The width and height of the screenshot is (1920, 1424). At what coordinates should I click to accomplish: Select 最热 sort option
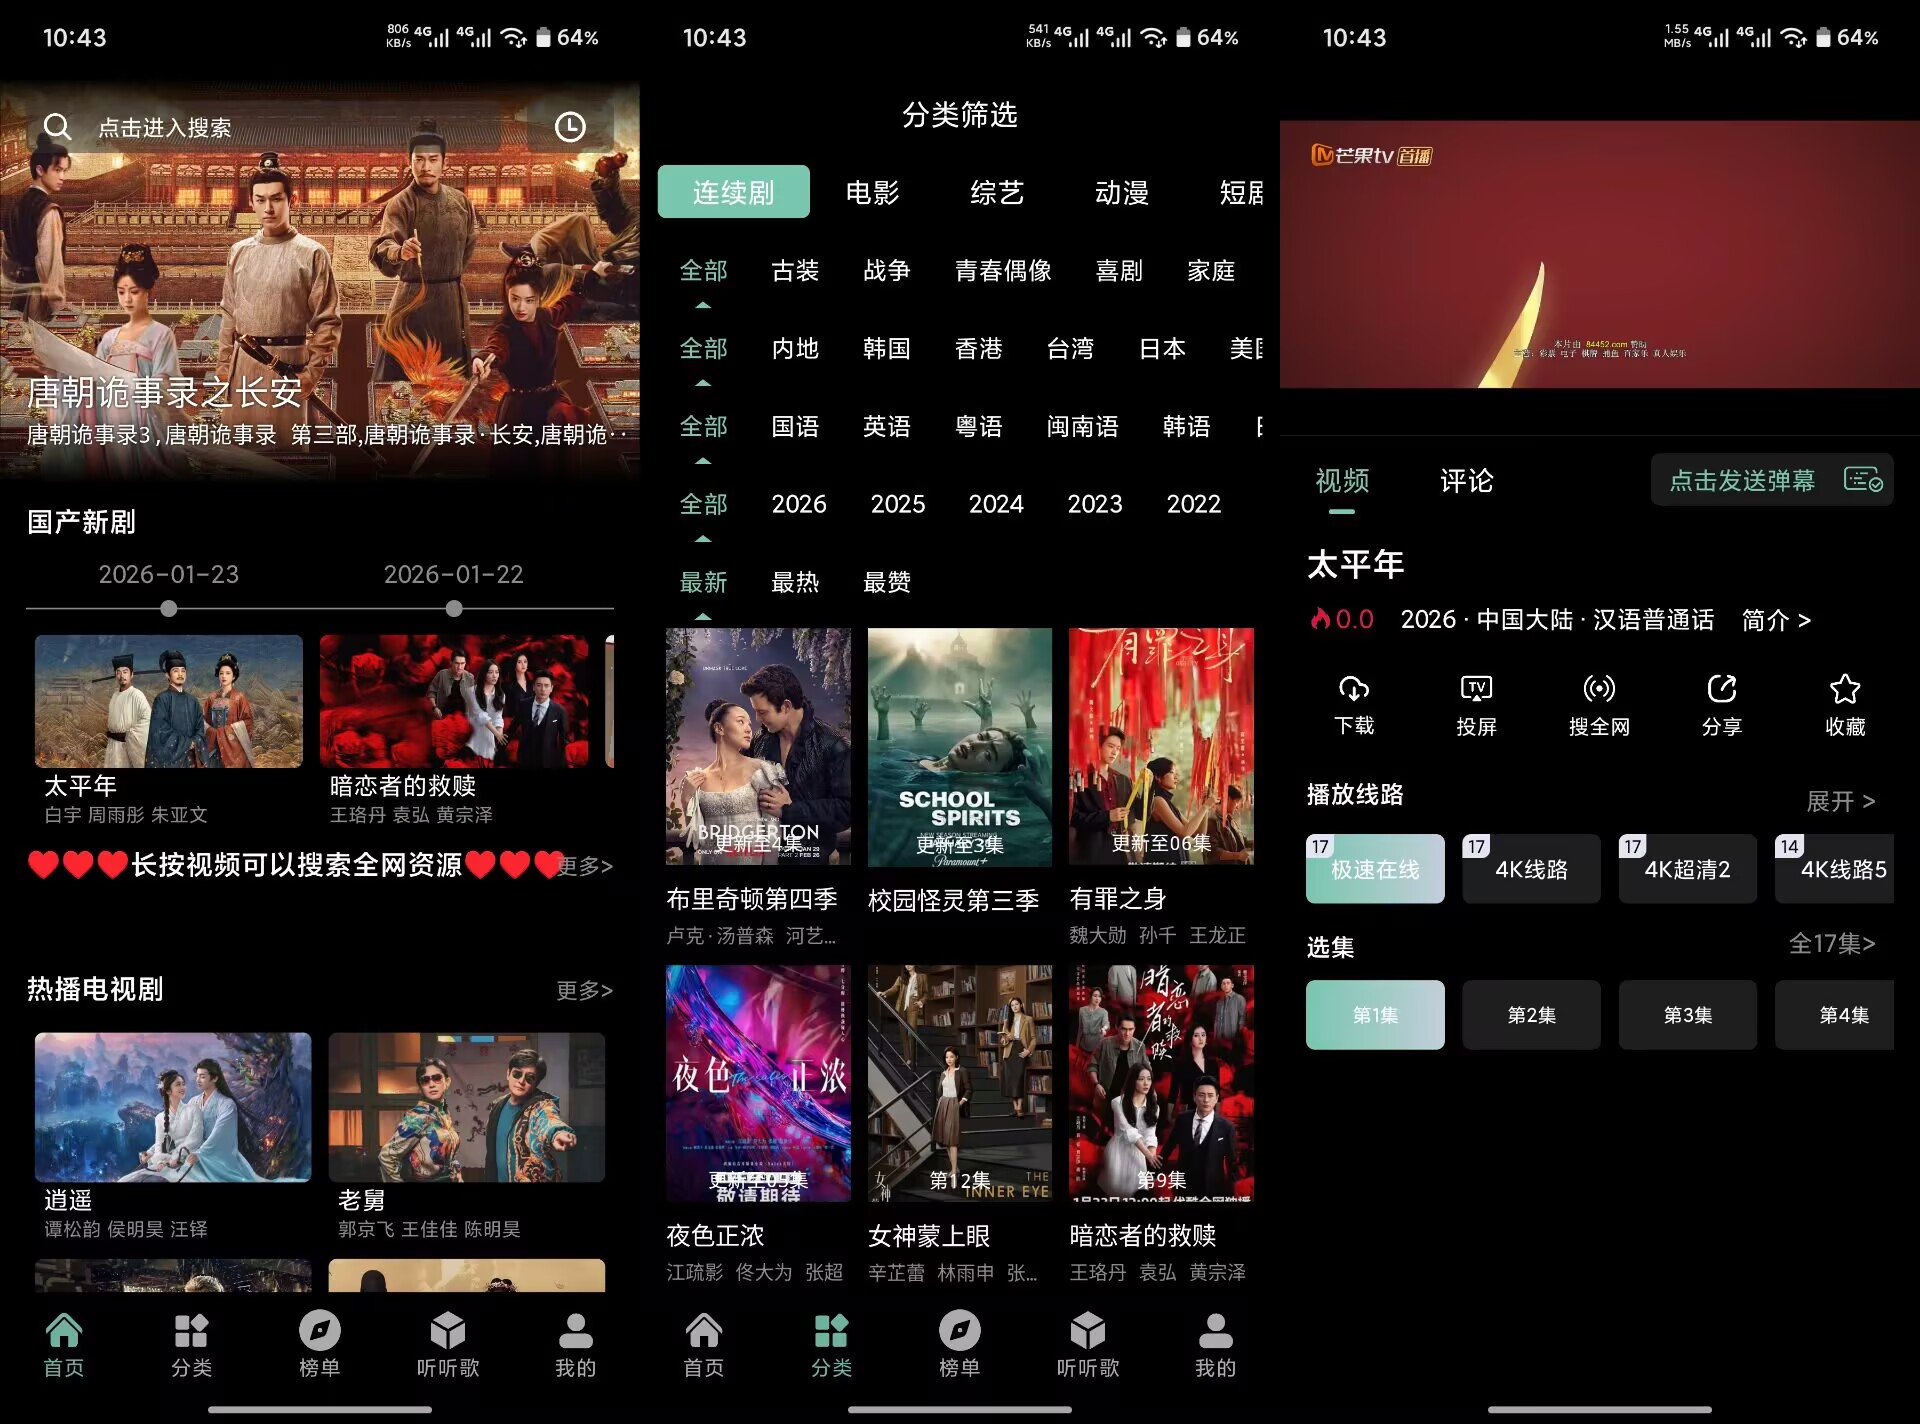pyautogui.click(x=797, y=582)
